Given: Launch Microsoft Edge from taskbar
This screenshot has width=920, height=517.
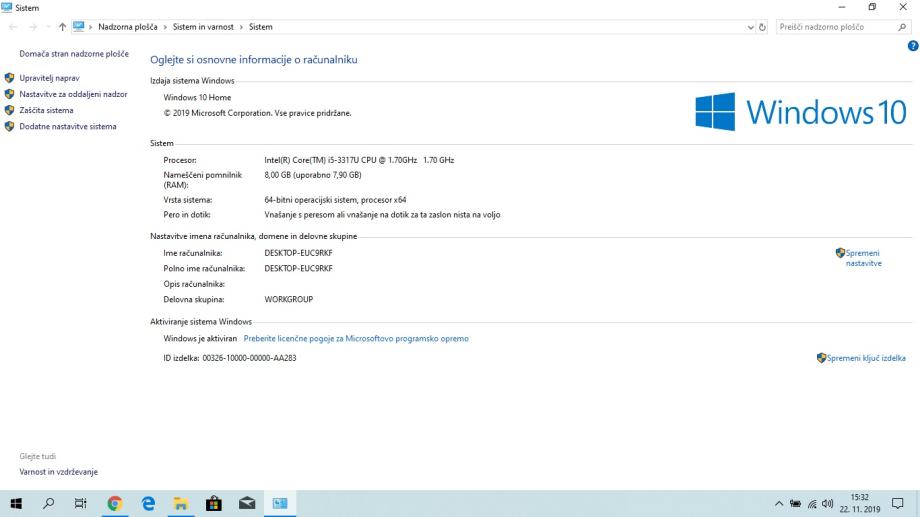Looking at the screenshot, I should pyautogui.click(x=148, y=504).
